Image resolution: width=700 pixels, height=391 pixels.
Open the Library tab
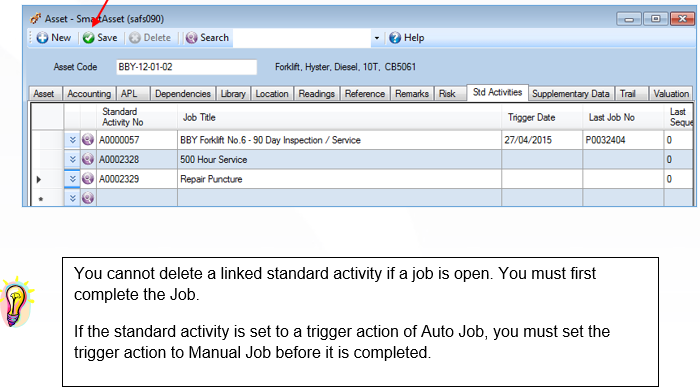click(233, 94)
